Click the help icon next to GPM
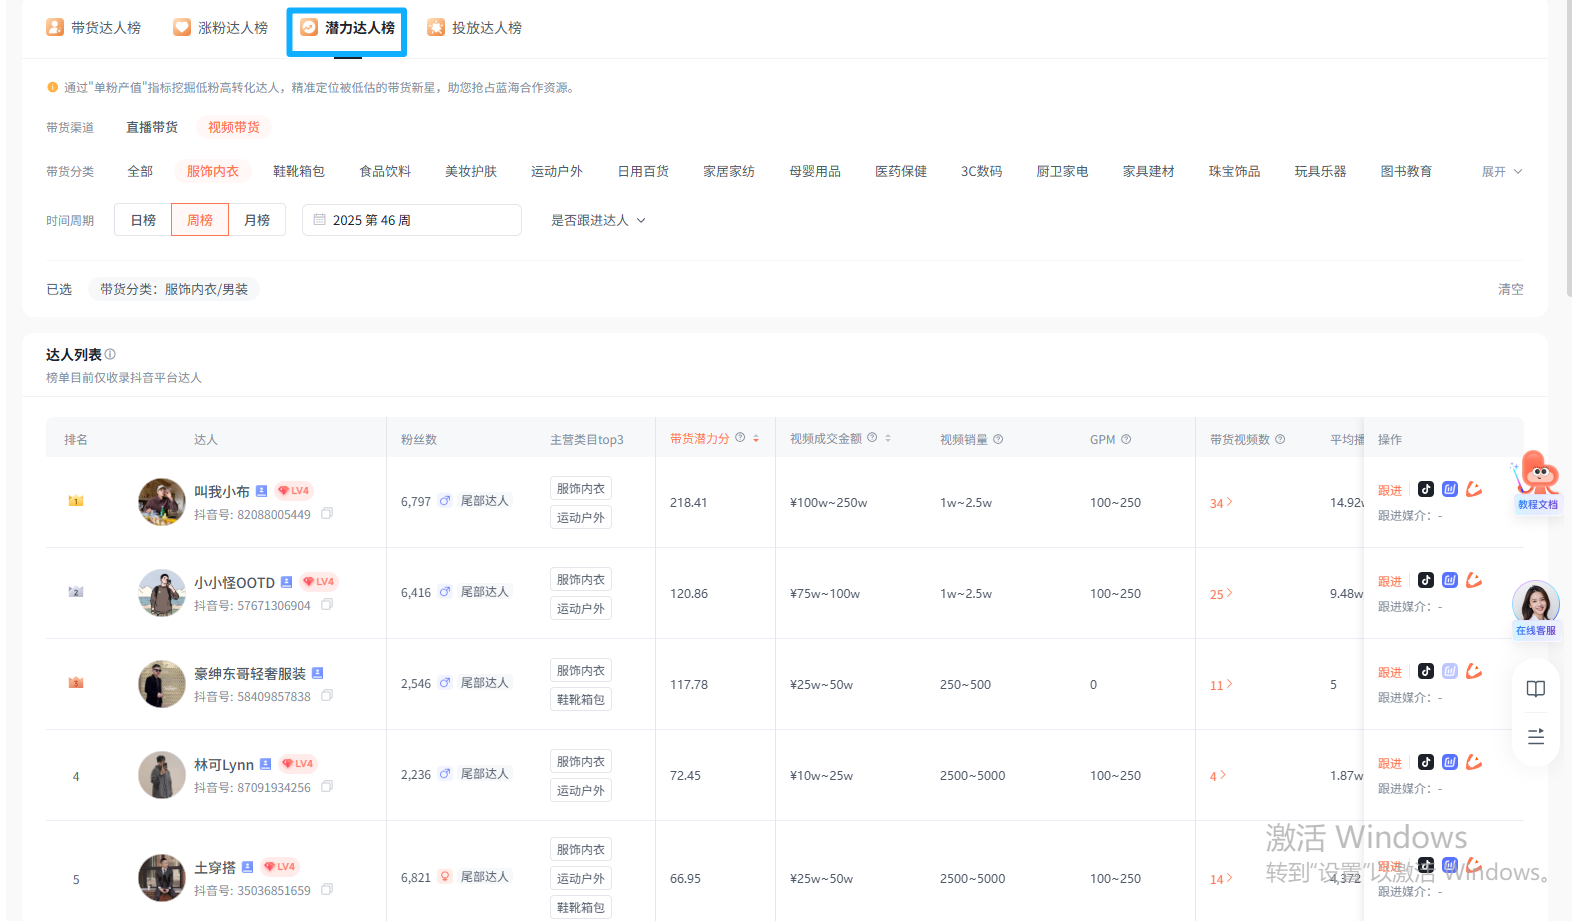 [x=1126, y=439]
